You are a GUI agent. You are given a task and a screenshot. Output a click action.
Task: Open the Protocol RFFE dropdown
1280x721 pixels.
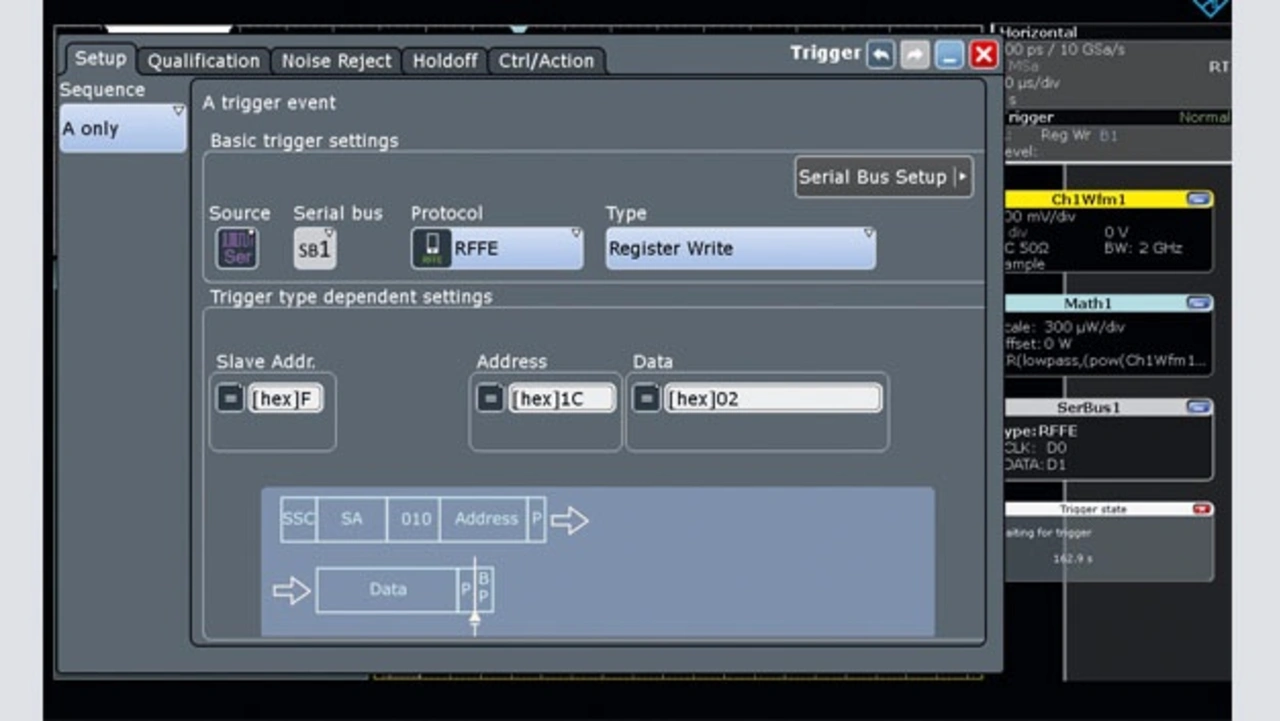click(497, 249)
